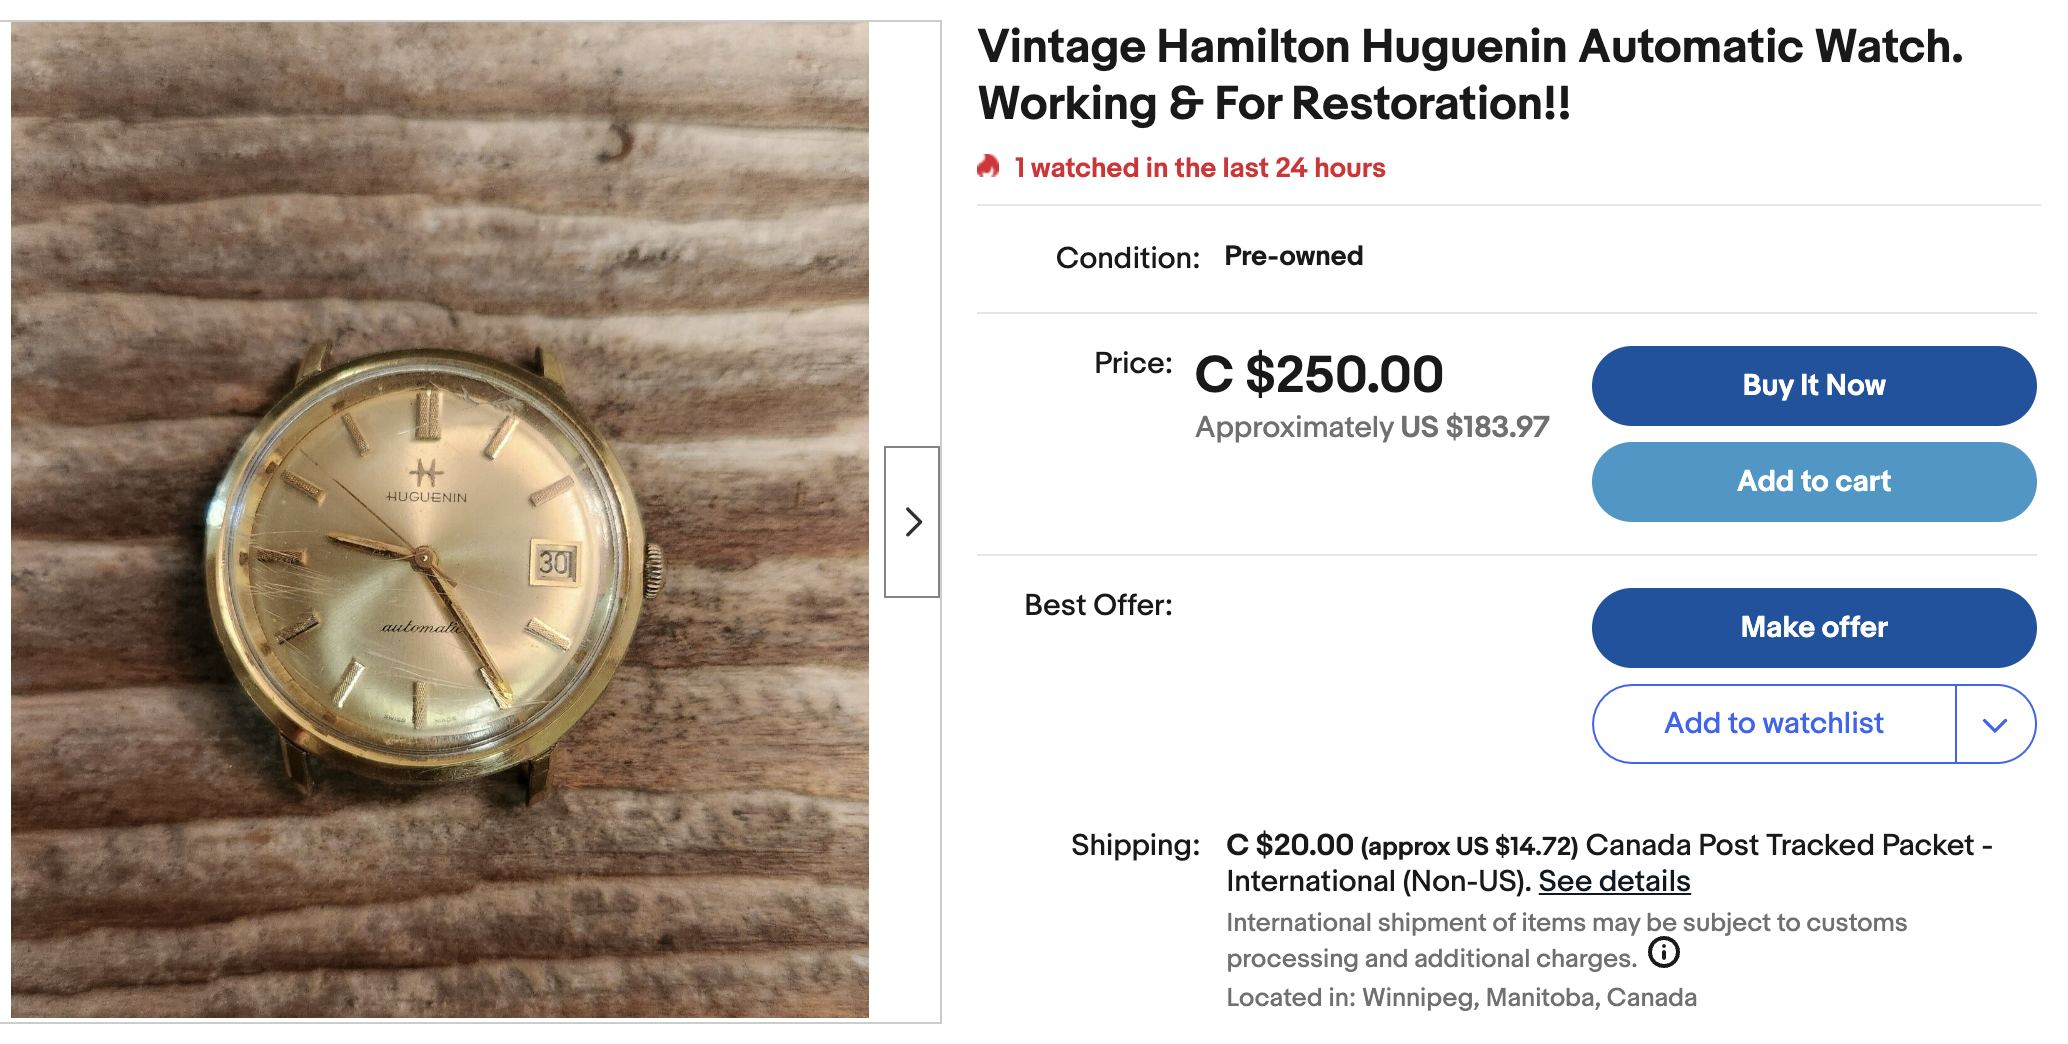Viewport: 2068px width, 1044px height.
Task: Click the C $20.00 shipping cost
Action: pos(1290,845)
